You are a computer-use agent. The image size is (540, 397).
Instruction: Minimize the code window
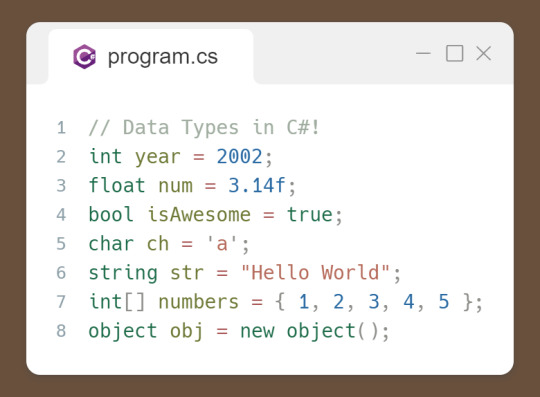coord(423,53)
